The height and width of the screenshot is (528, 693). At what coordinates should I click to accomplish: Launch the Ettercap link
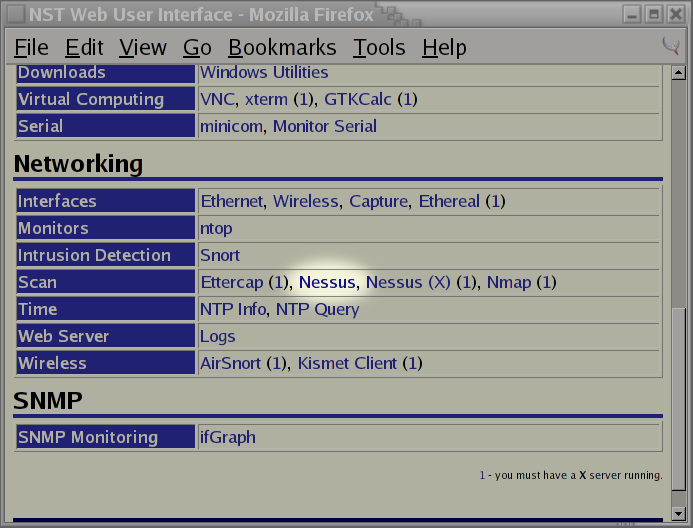(x=232, y=282)
